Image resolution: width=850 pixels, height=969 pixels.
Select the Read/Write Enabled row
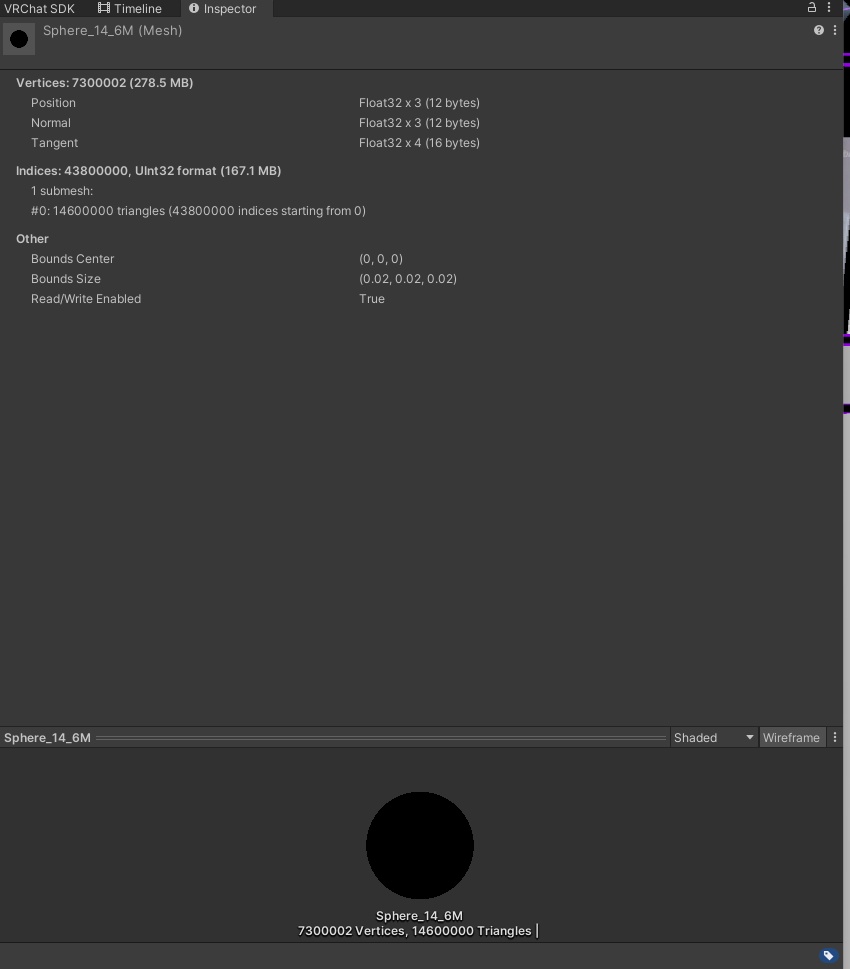pyautogui.click(x=422, y=298)
